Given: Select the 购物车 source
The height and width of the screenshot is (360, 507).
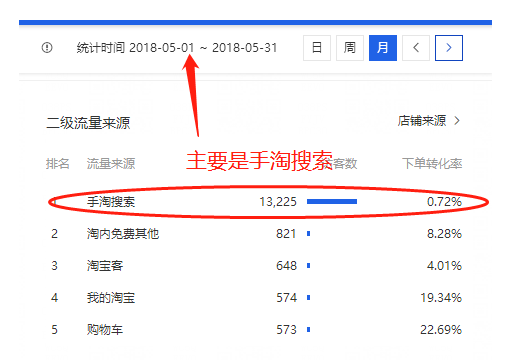Looking at the screenshot, I should 105,330.
